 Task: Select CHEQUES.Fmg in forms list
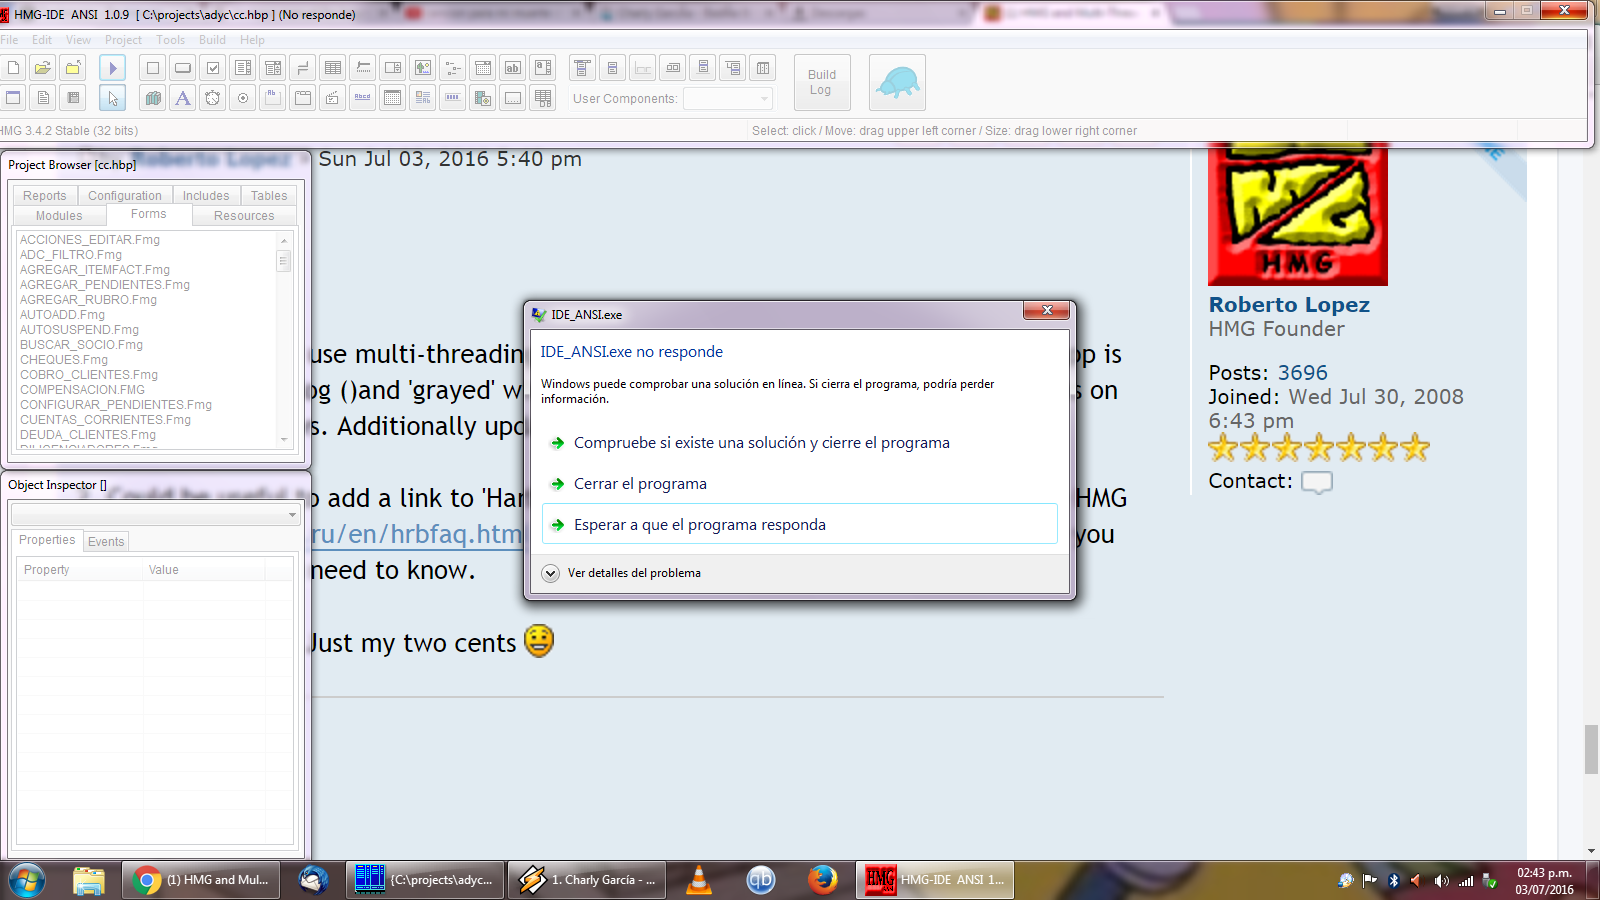tap(64, 360)
